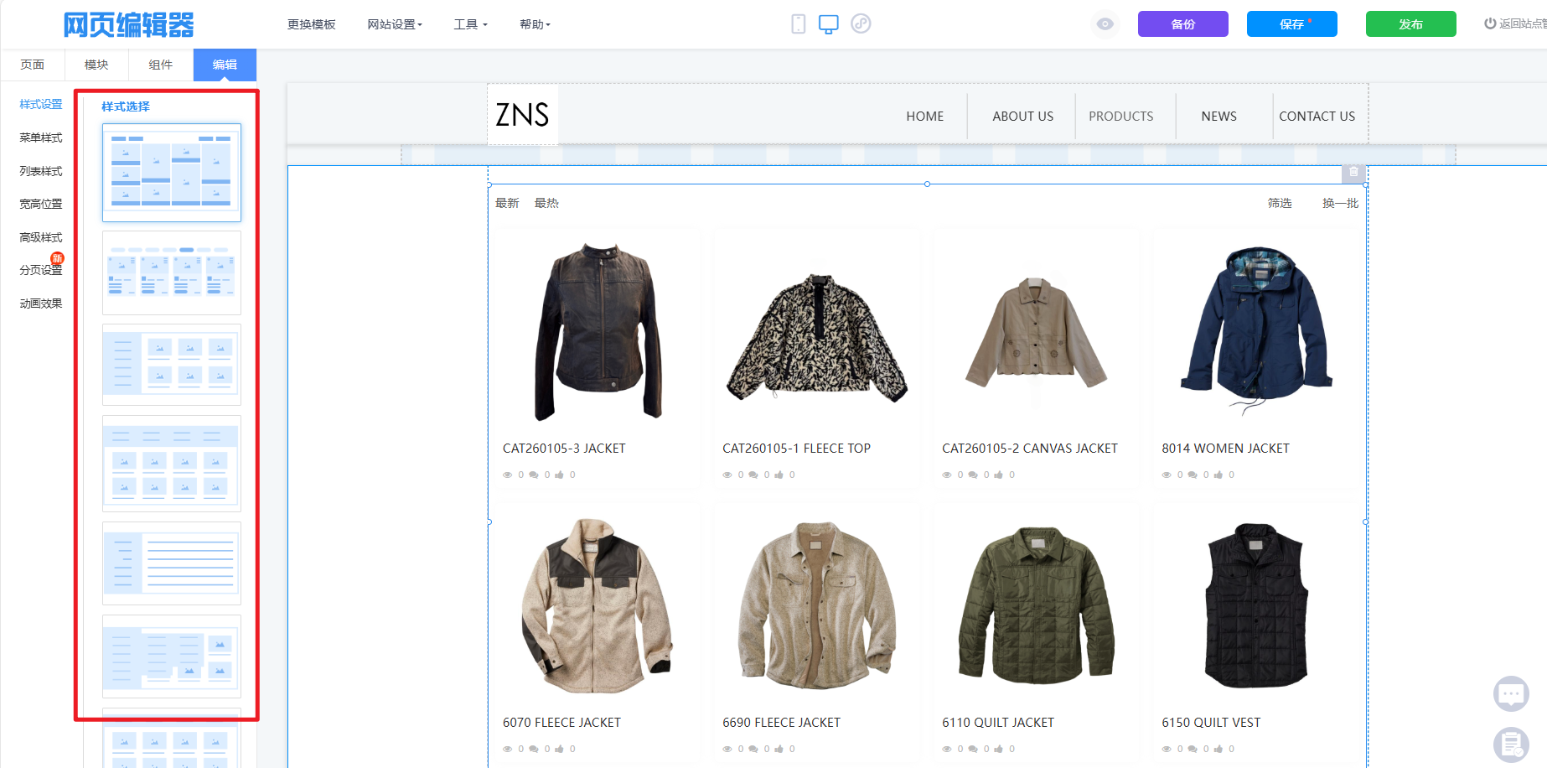Click the power icon beside 返回站点
Viewport: 1547px width, 768px height.
tap(1490, 24)
